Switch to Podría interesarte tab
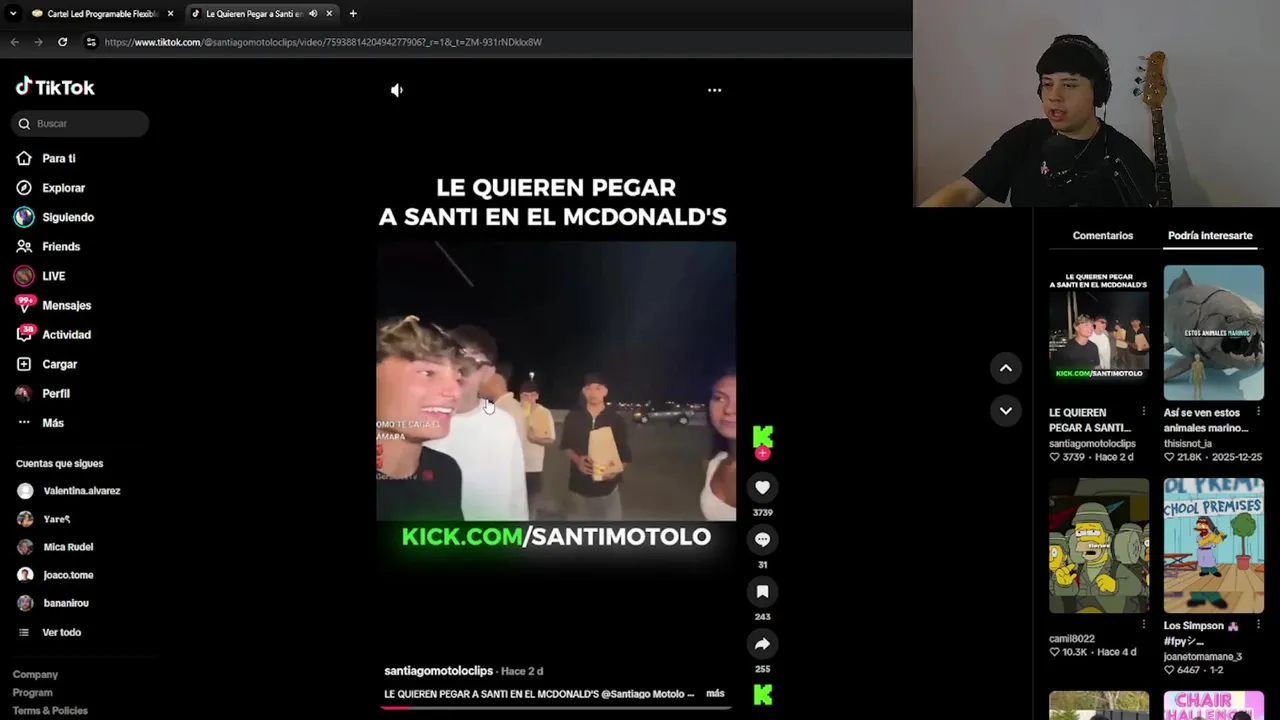Image resolution: width=1280 pixels, height=720 pixels. (x=1210, y=235)
